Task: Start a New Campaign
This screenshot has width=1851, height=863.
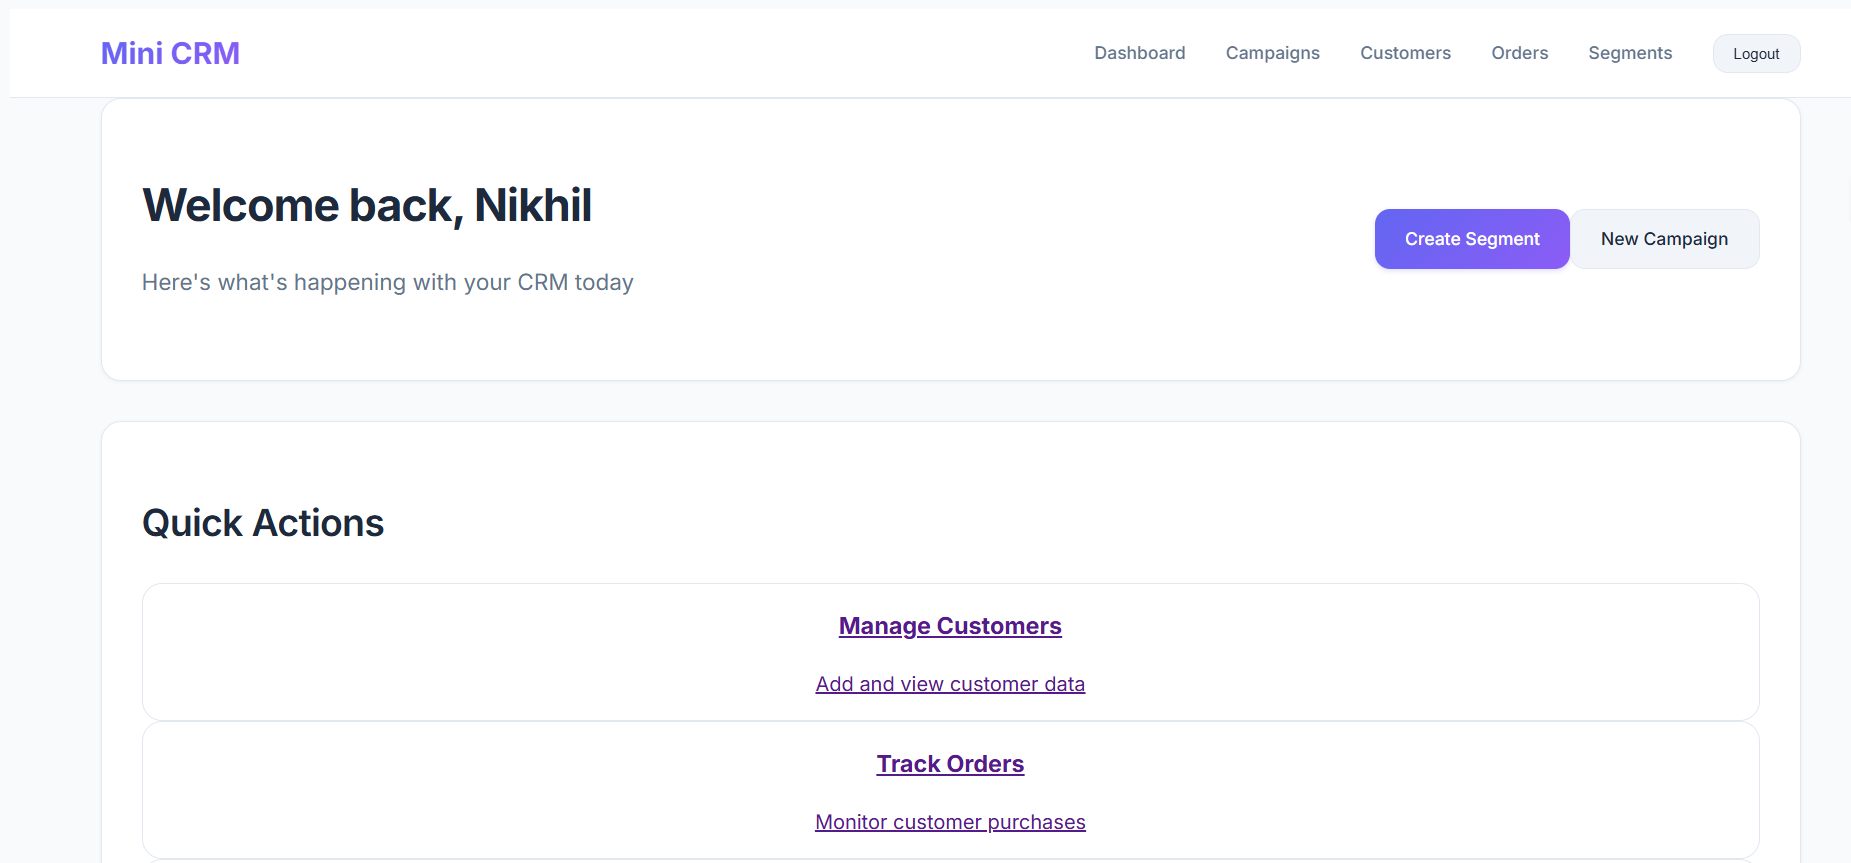Action: 1664,239
